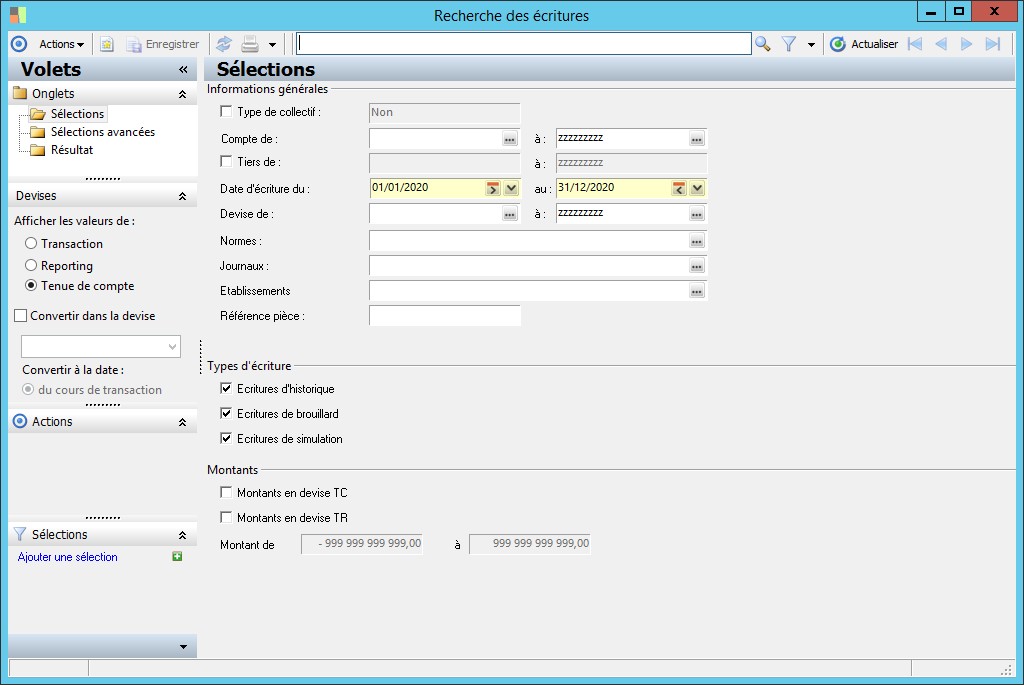The image size is (1024, 685).
Task: Open Sélections avancées tab in tree
Action: click(103, 132)
